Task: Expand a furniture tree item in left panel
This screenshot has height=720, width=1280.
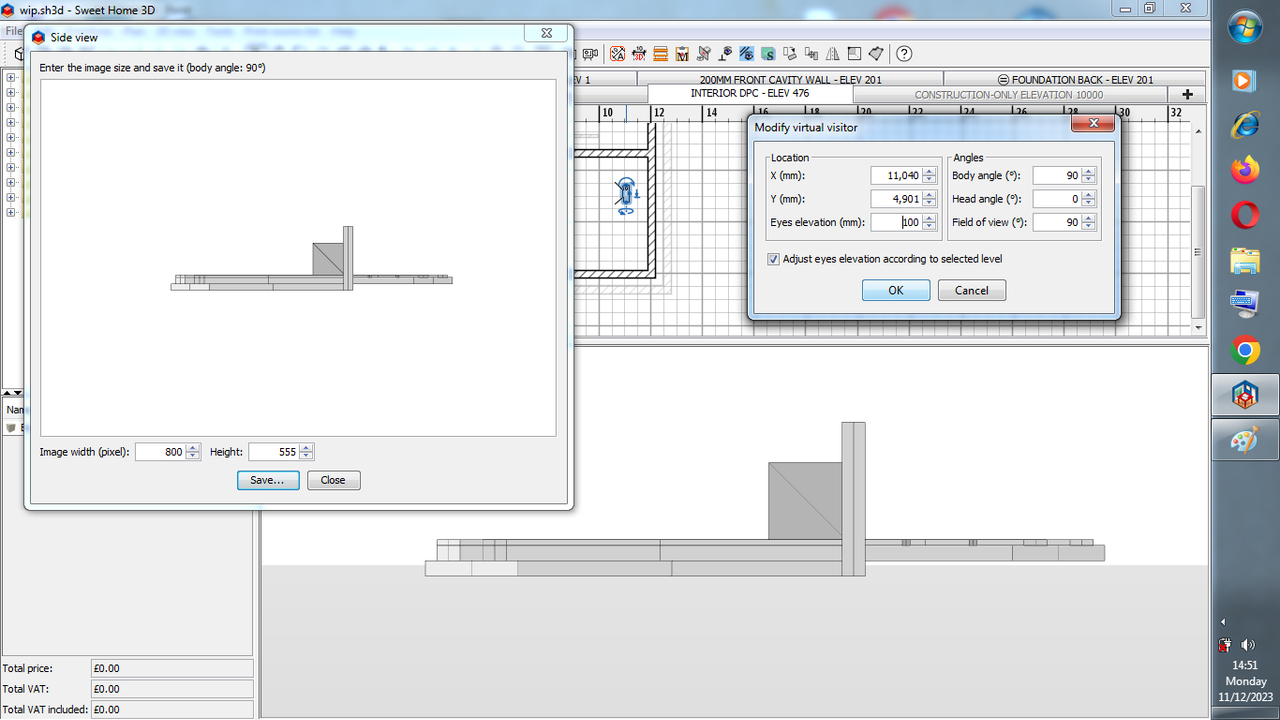Action: 10,77
